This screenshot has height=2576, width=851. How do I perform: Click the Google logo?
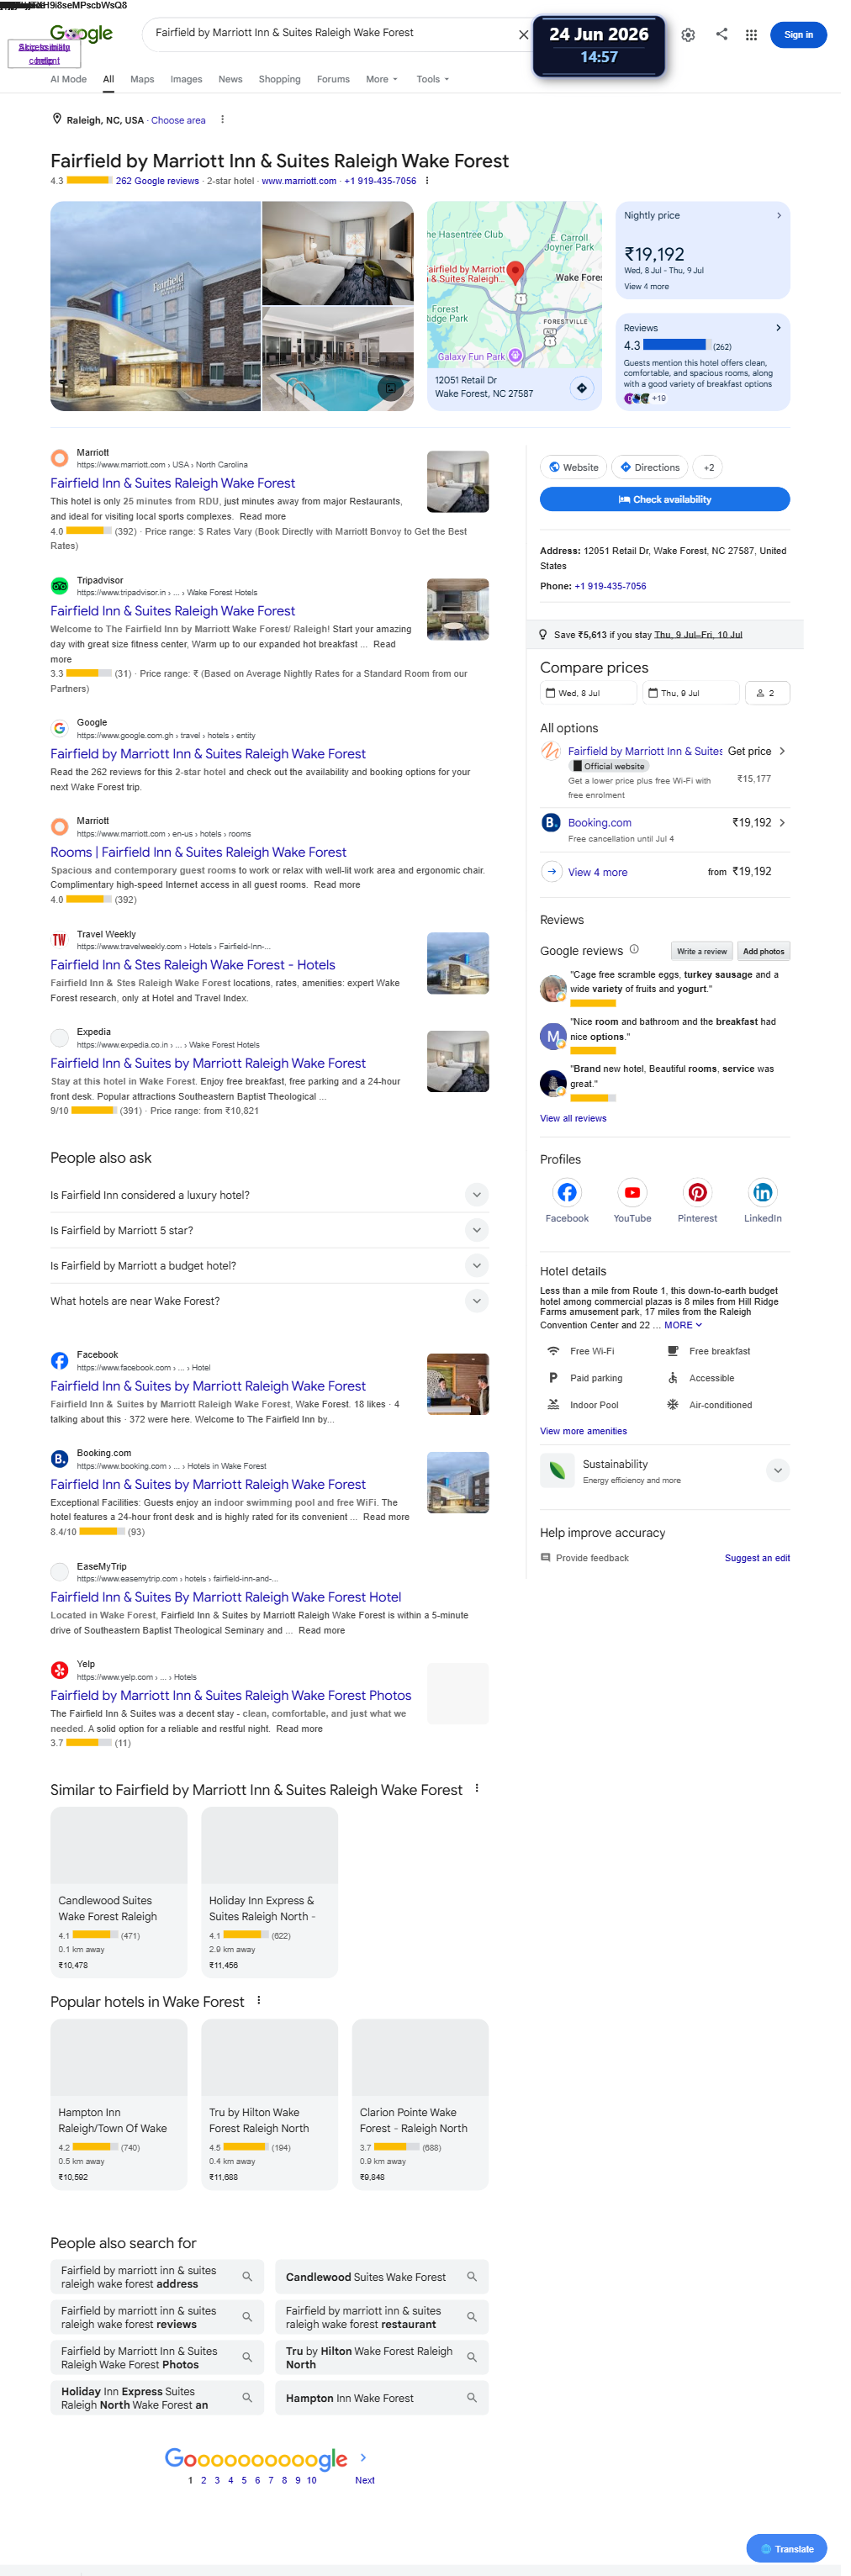tap(81, 34)
